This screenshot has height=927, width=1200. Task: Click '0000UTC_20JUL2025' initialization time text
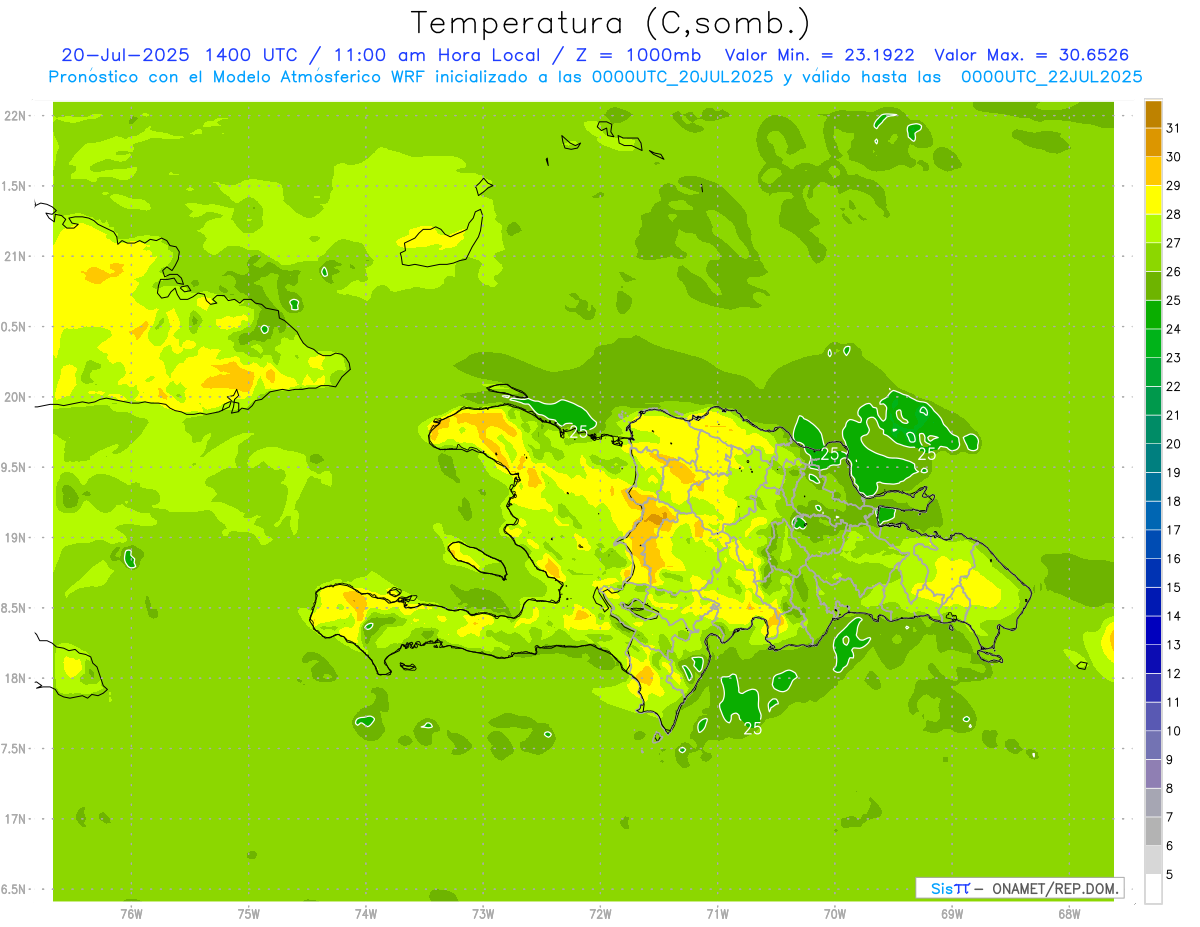(x=682, y=77)
